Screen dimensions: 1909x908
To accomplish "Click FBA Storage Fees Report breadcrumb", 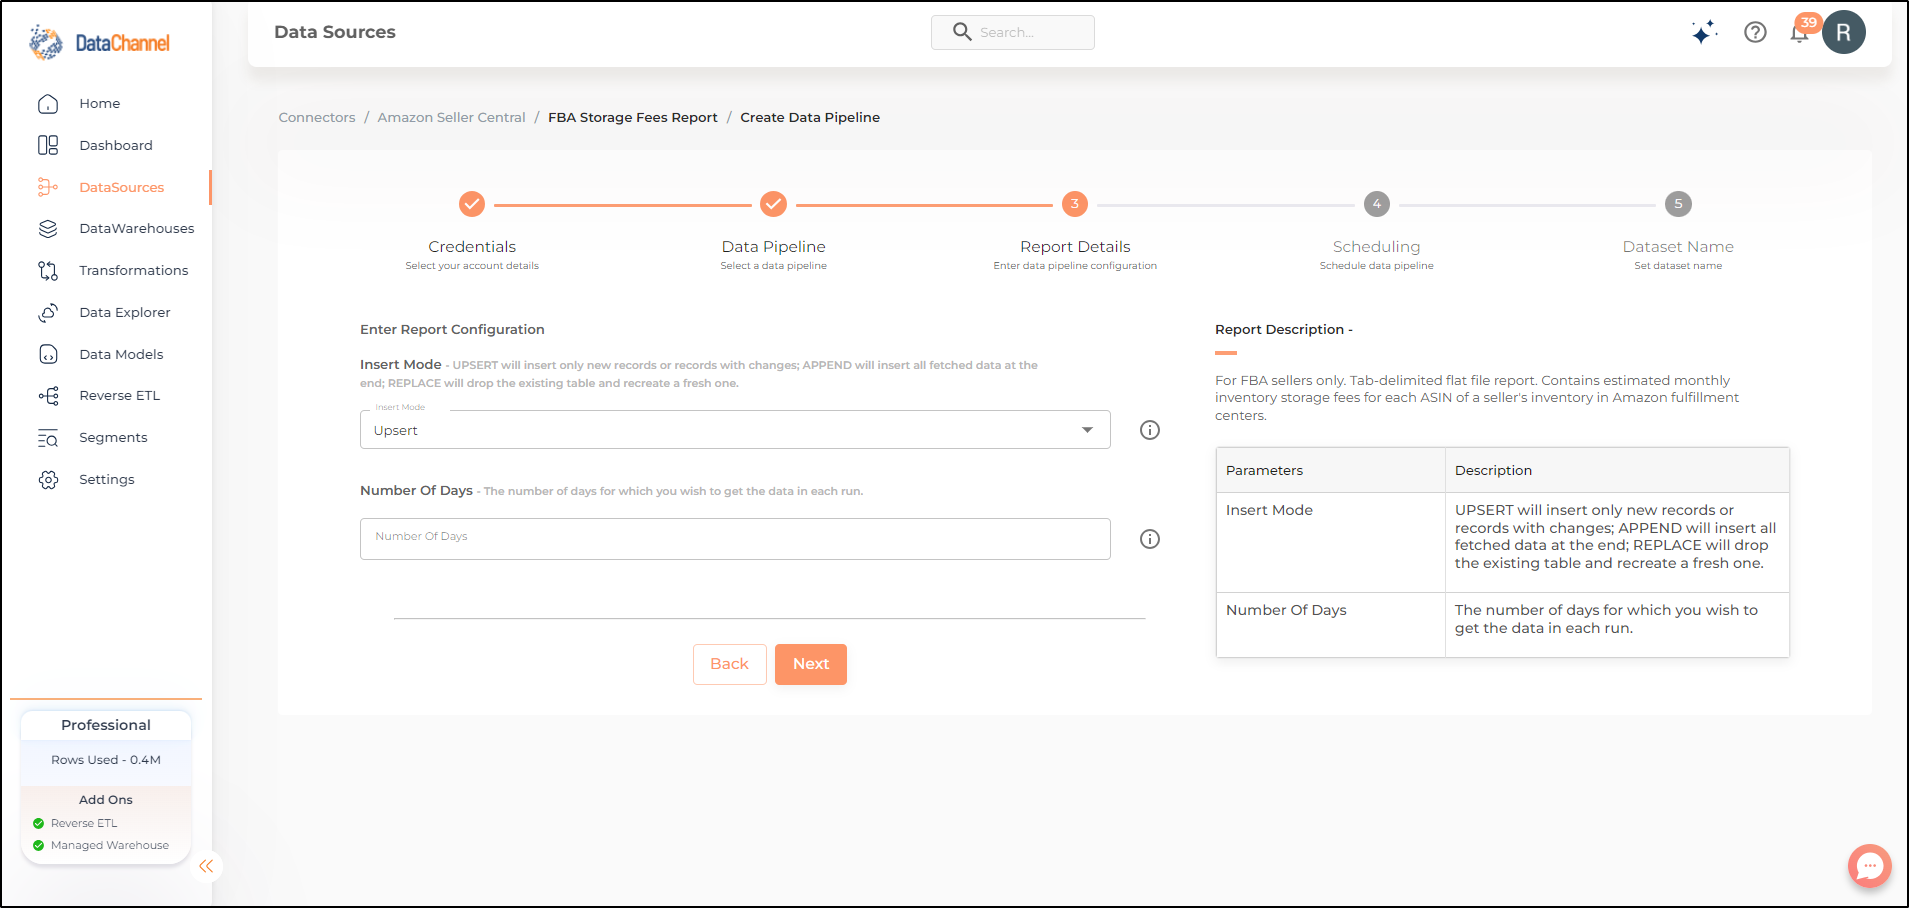I will coord(633,118).
